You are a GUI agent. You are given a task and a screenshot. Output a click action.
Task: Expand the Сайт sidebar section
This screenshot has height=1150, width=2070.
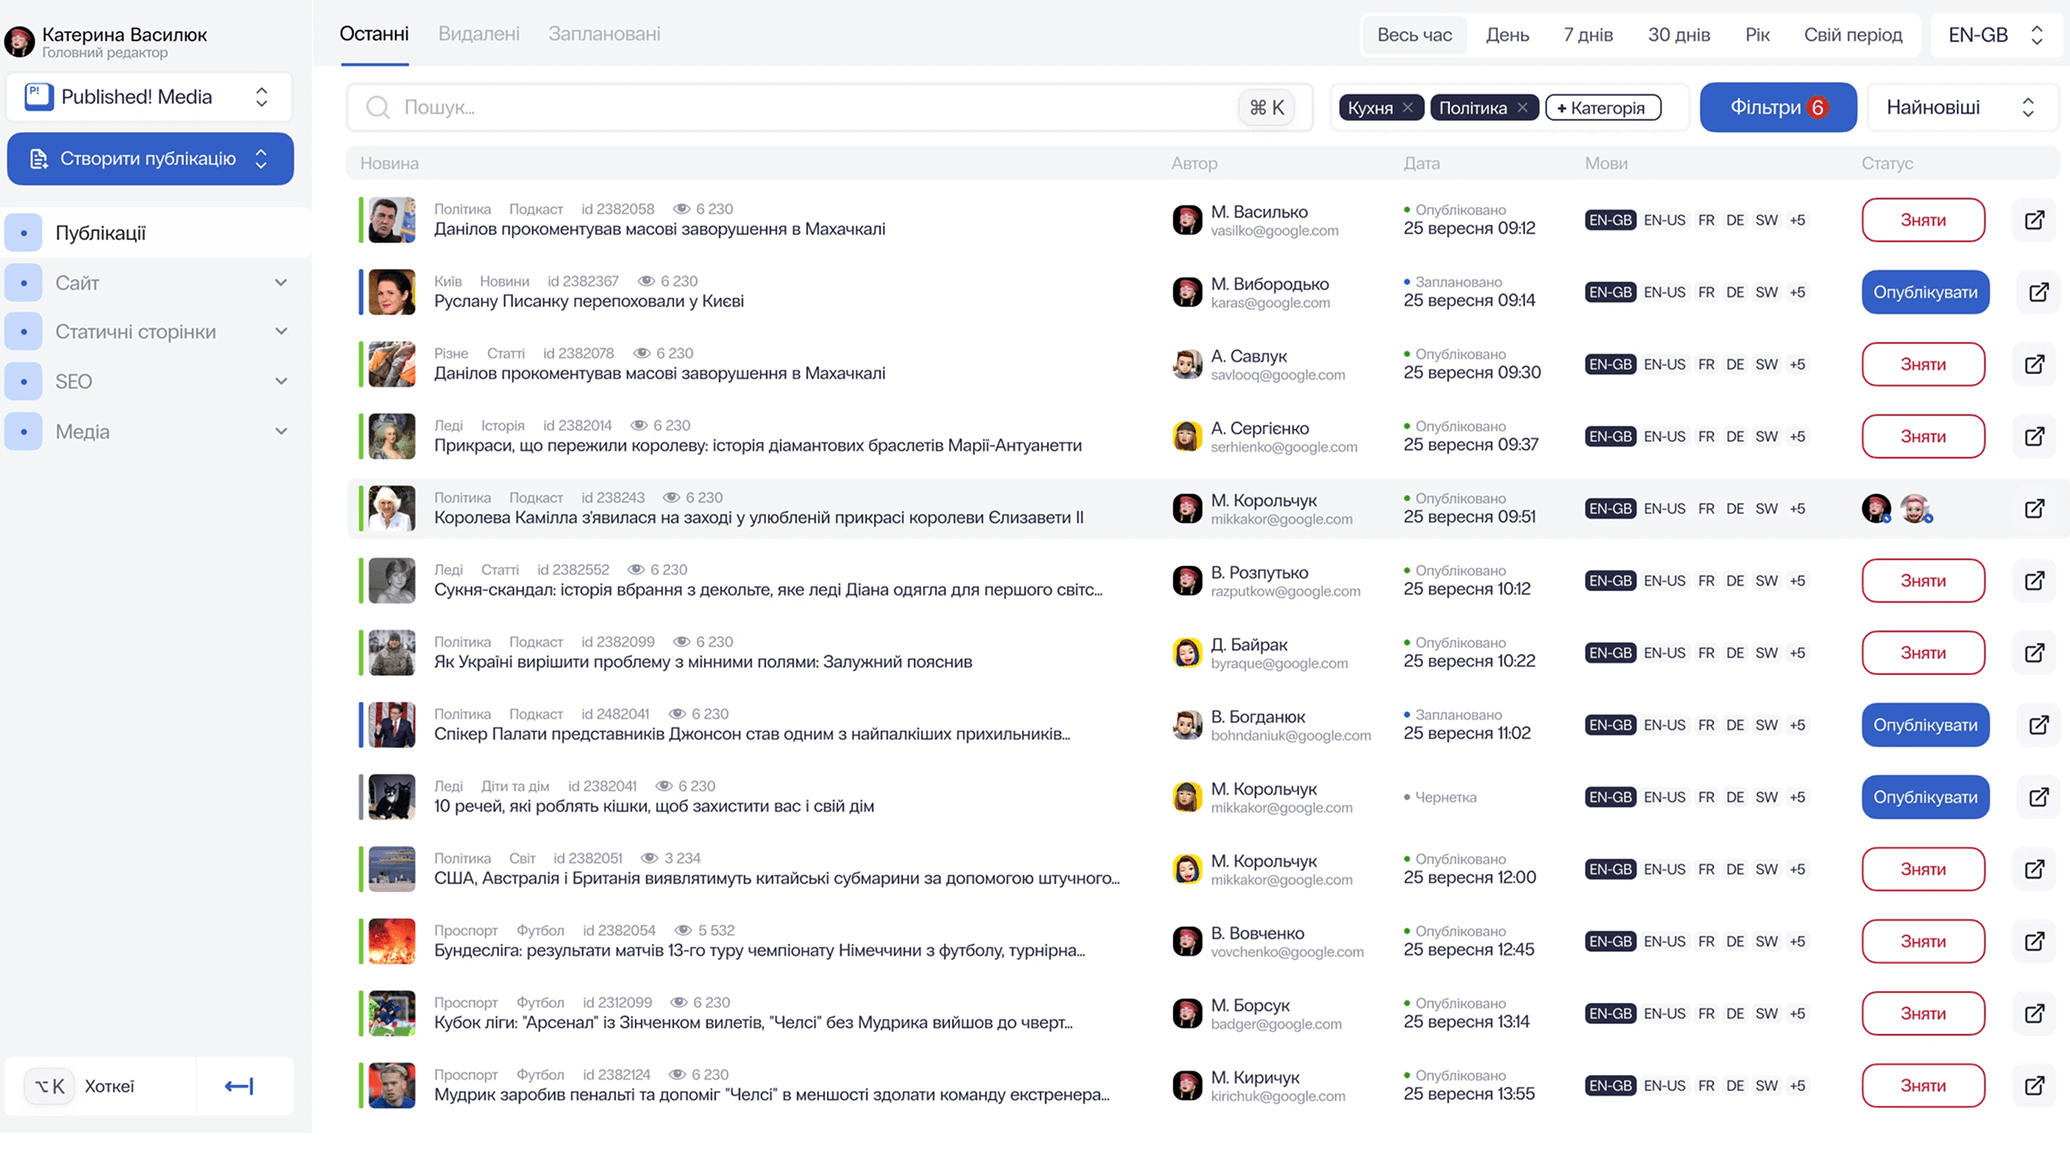281,283
